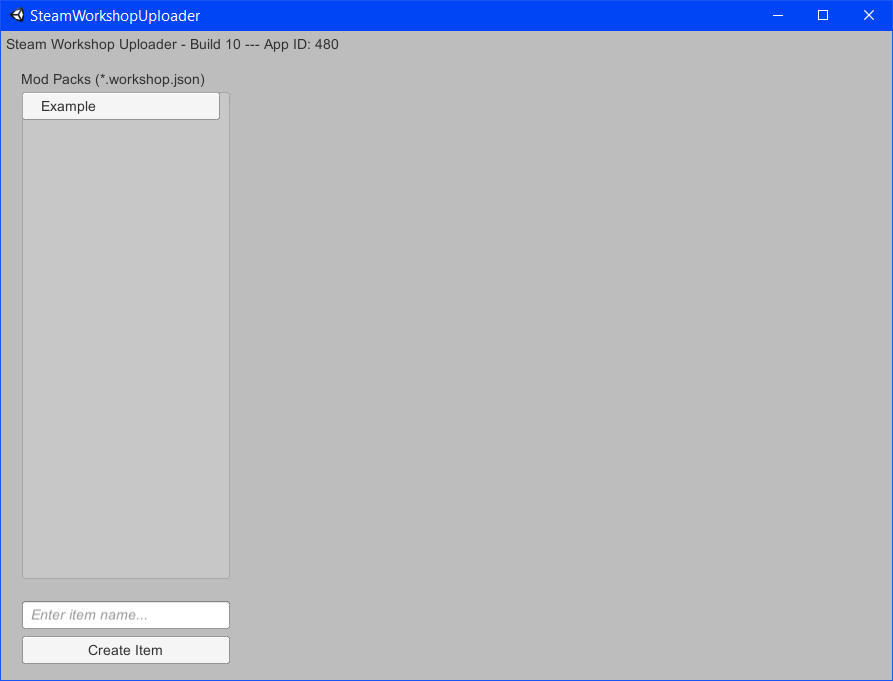Click the SteamWorkshopUploader window title text
The image size is (893, 681).
pyautogui.click(x=115, y=16)
